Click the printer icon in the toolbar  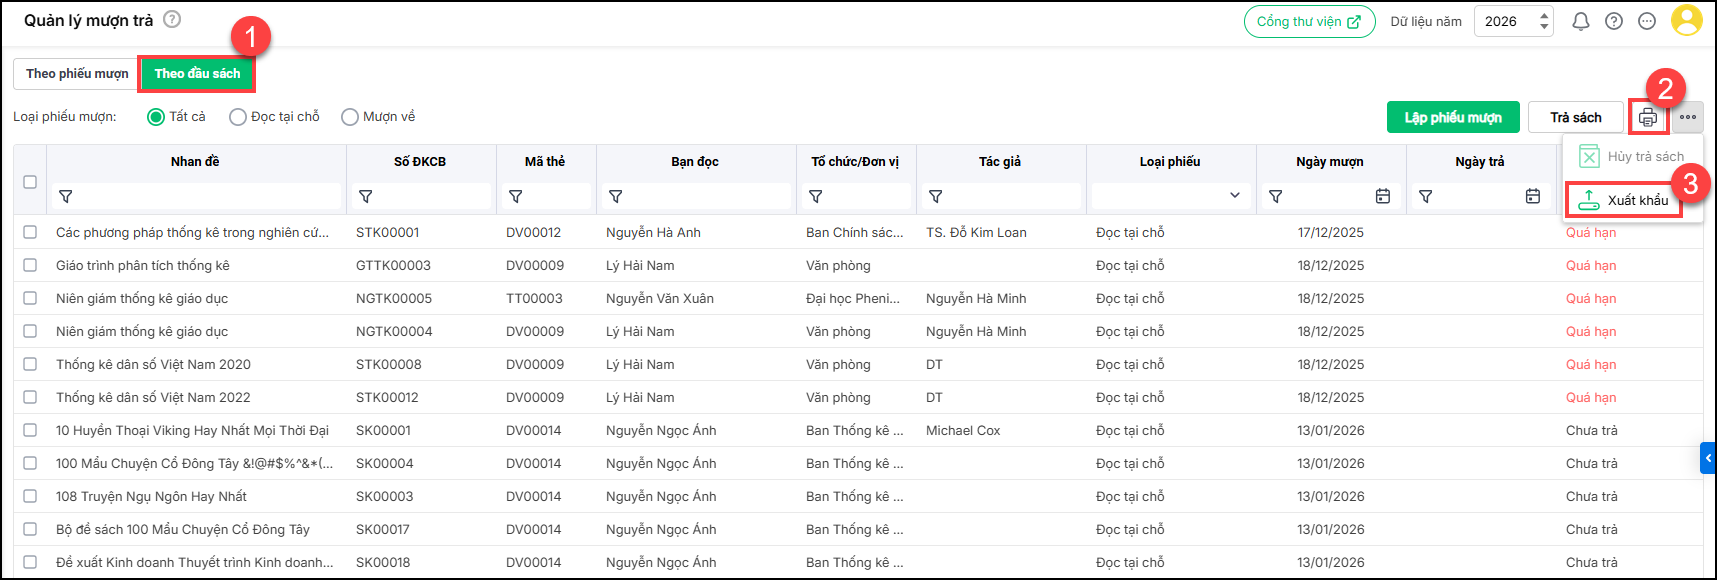point(1647,118)
